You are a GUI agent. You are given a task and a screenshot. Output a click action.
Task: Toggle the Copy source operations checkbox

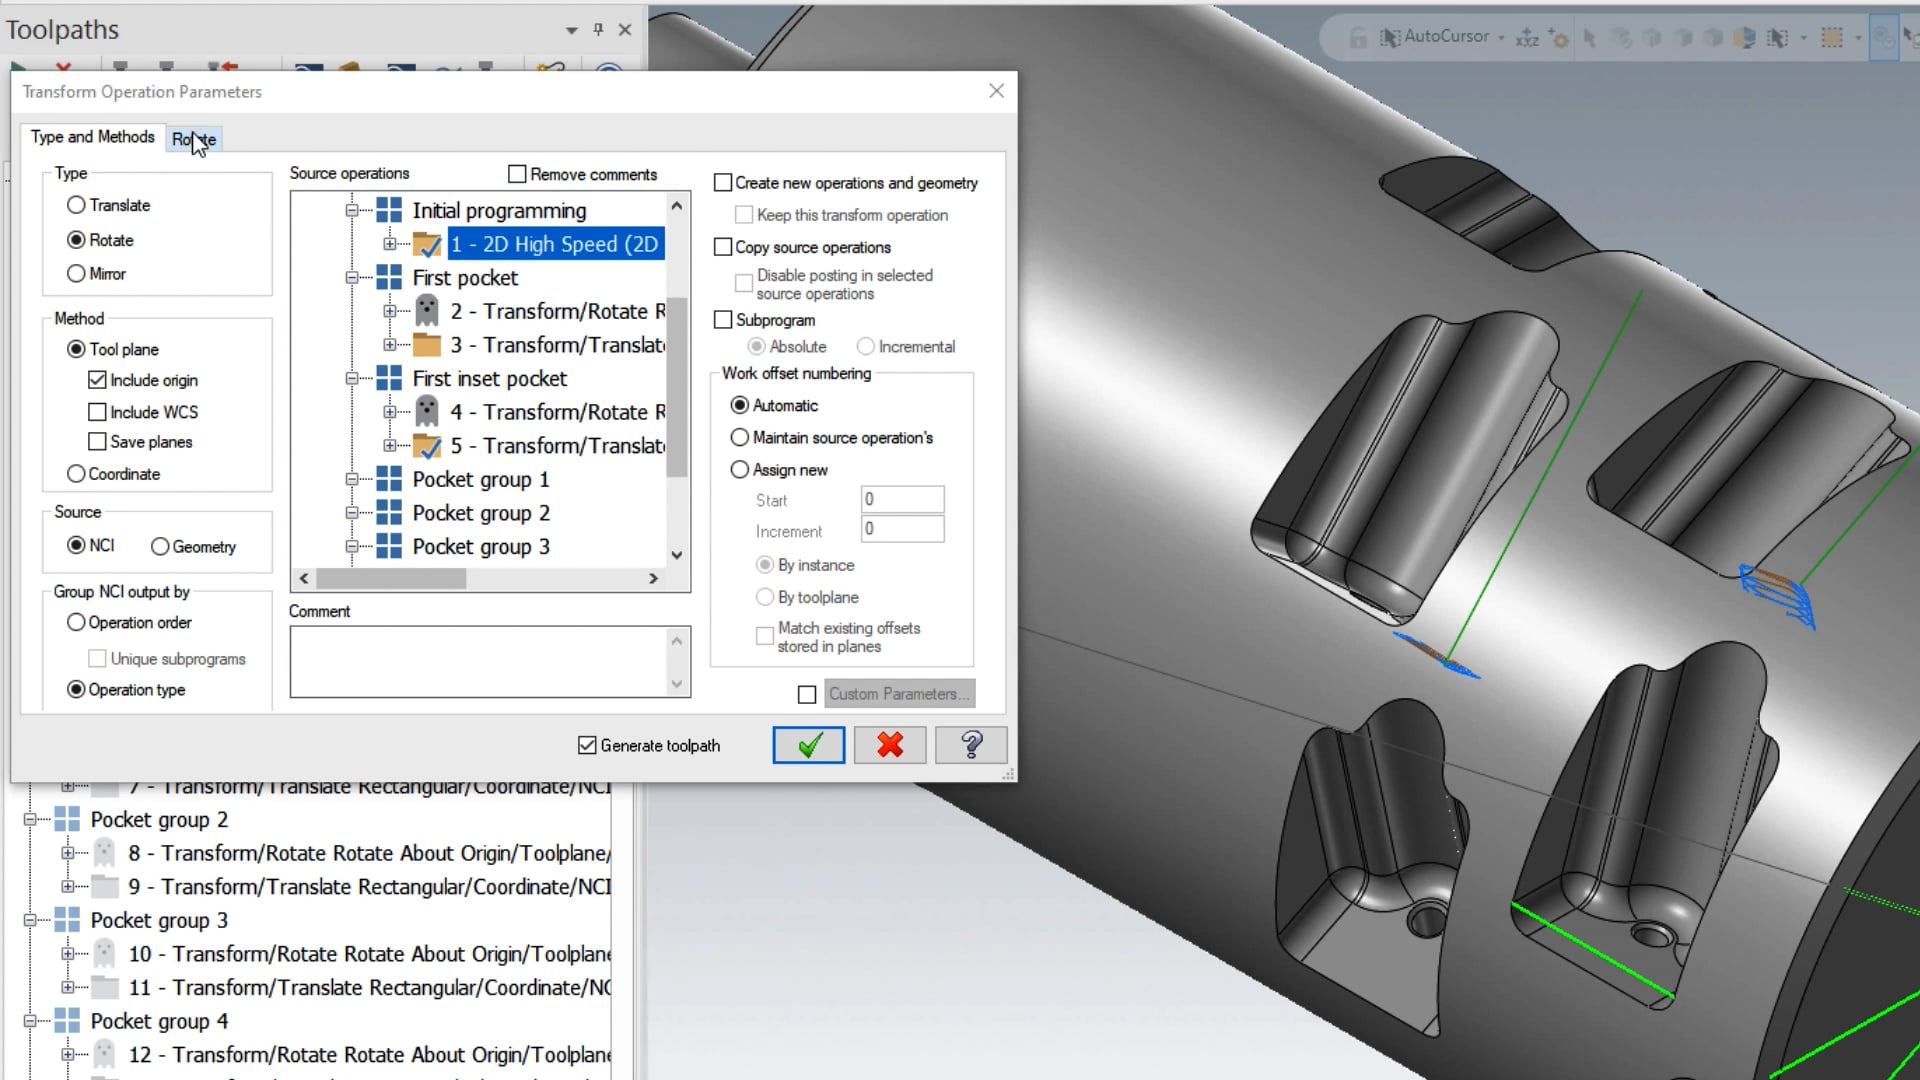click(x=723, y=247)
